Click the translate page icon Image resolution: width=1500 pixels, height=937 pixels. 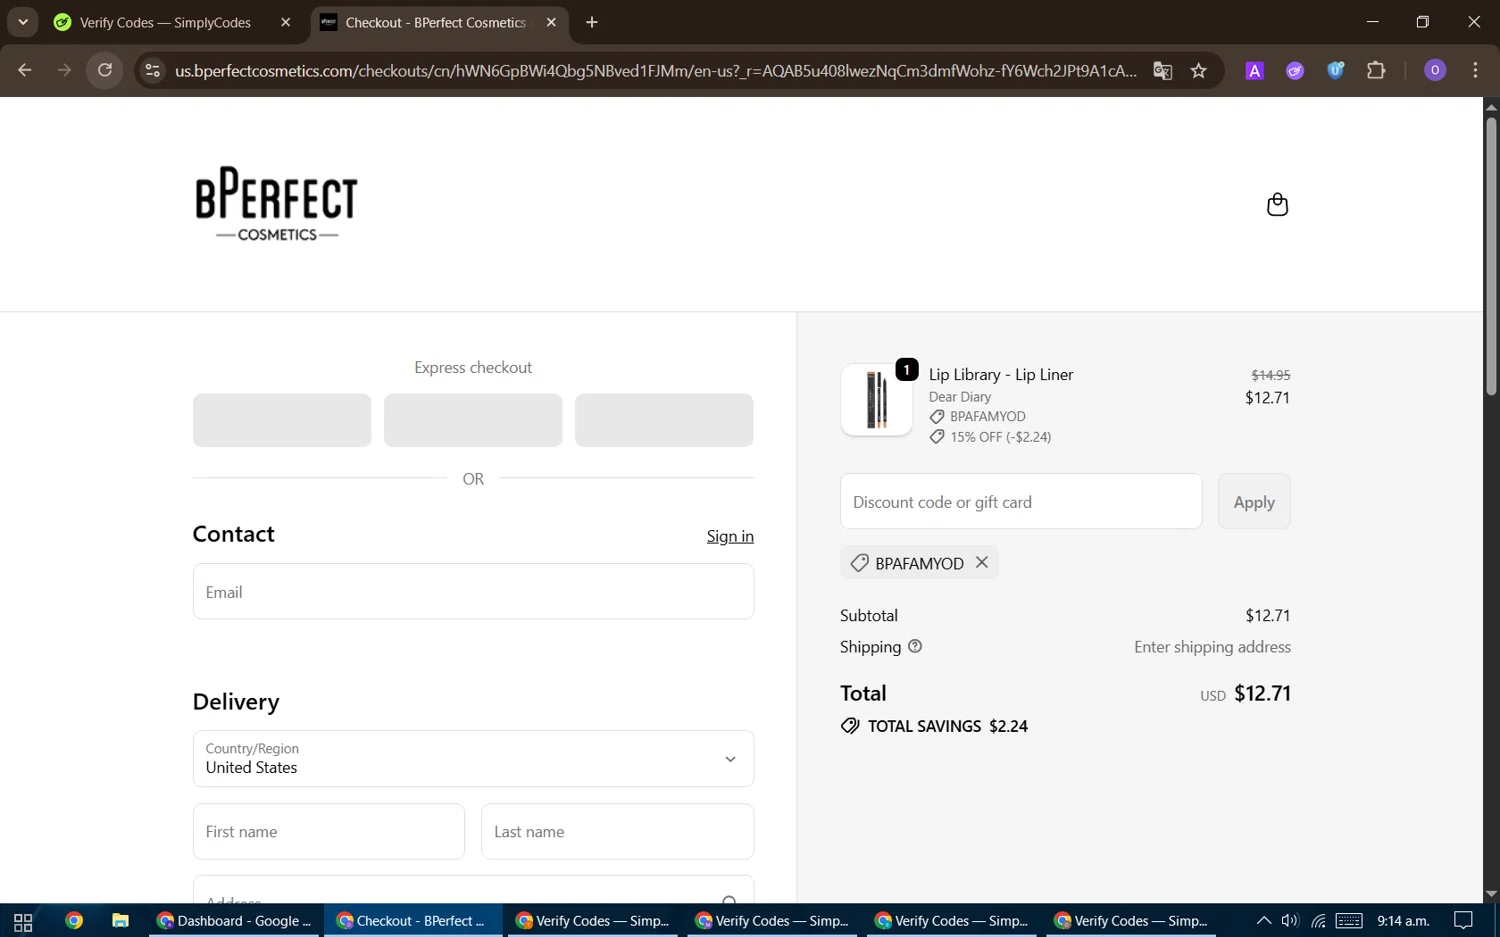[1162, 70]
